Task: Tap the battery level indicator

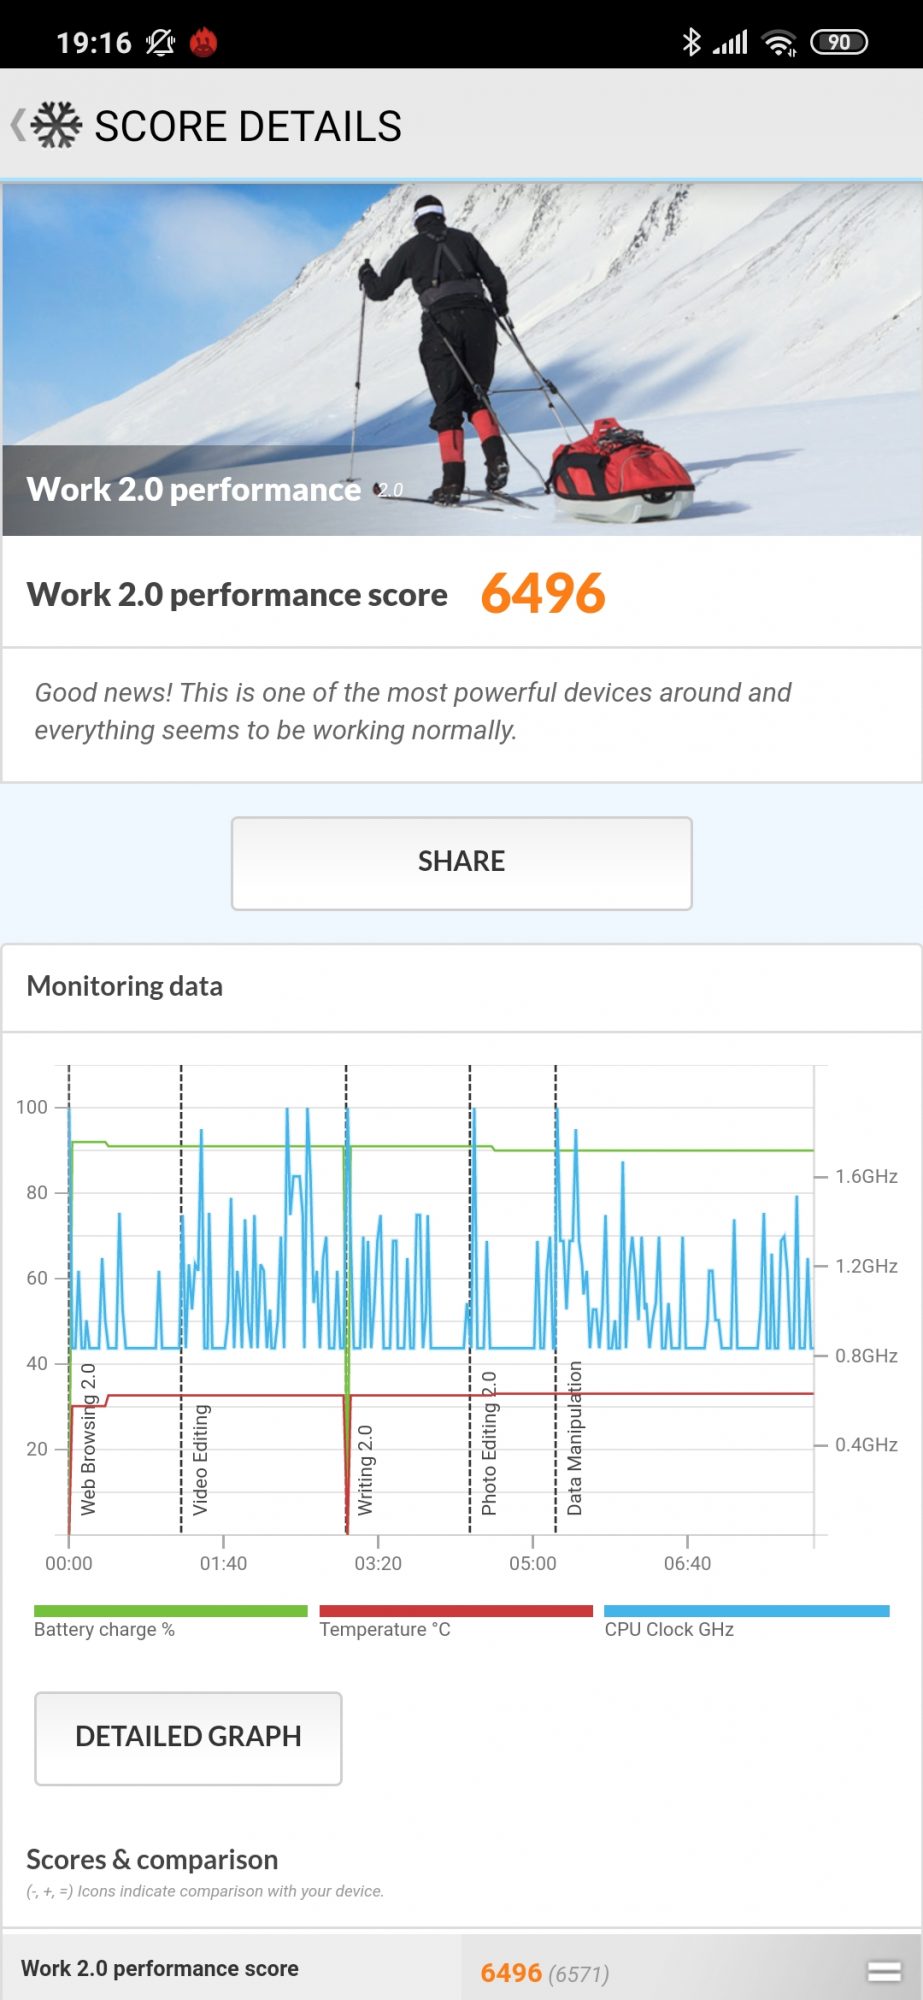Action: (839, 42)
